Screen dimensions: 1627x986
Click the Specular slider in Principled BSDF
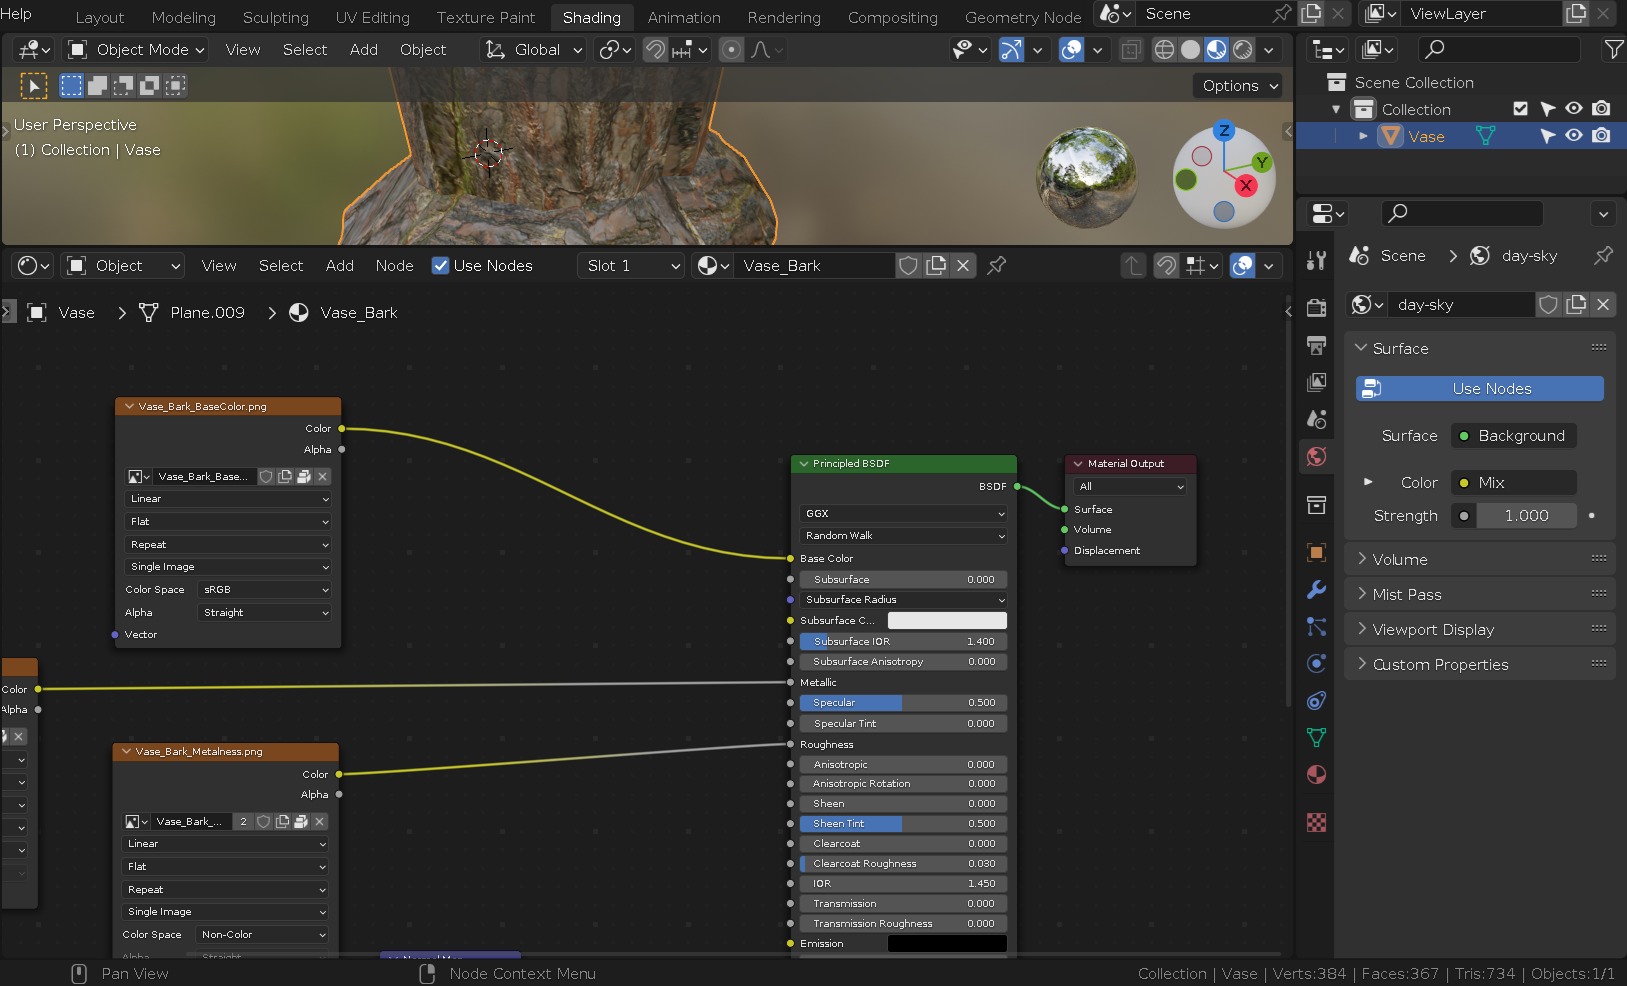pos(903,703)
